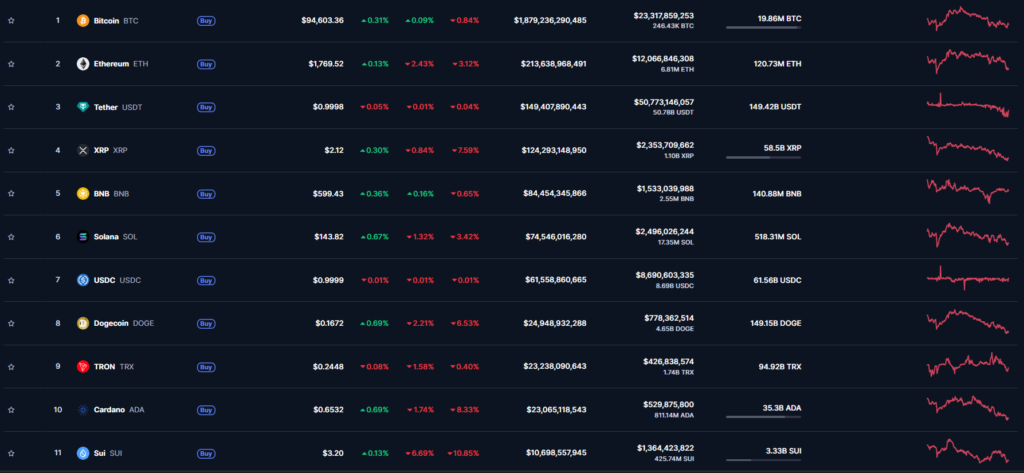1024x473 pixels.
Task: Open USDC 7-day sparkline chart
Action: [968, 278]
